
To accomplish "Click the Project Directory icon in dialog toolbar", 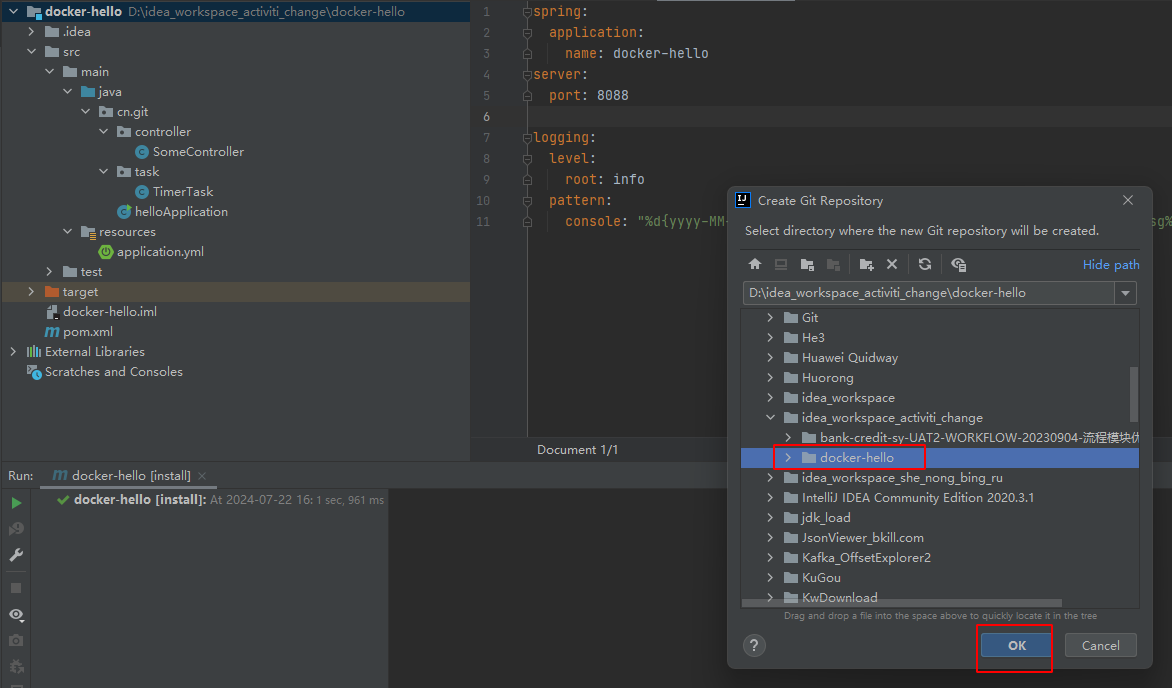I will (x=807, y=264).
